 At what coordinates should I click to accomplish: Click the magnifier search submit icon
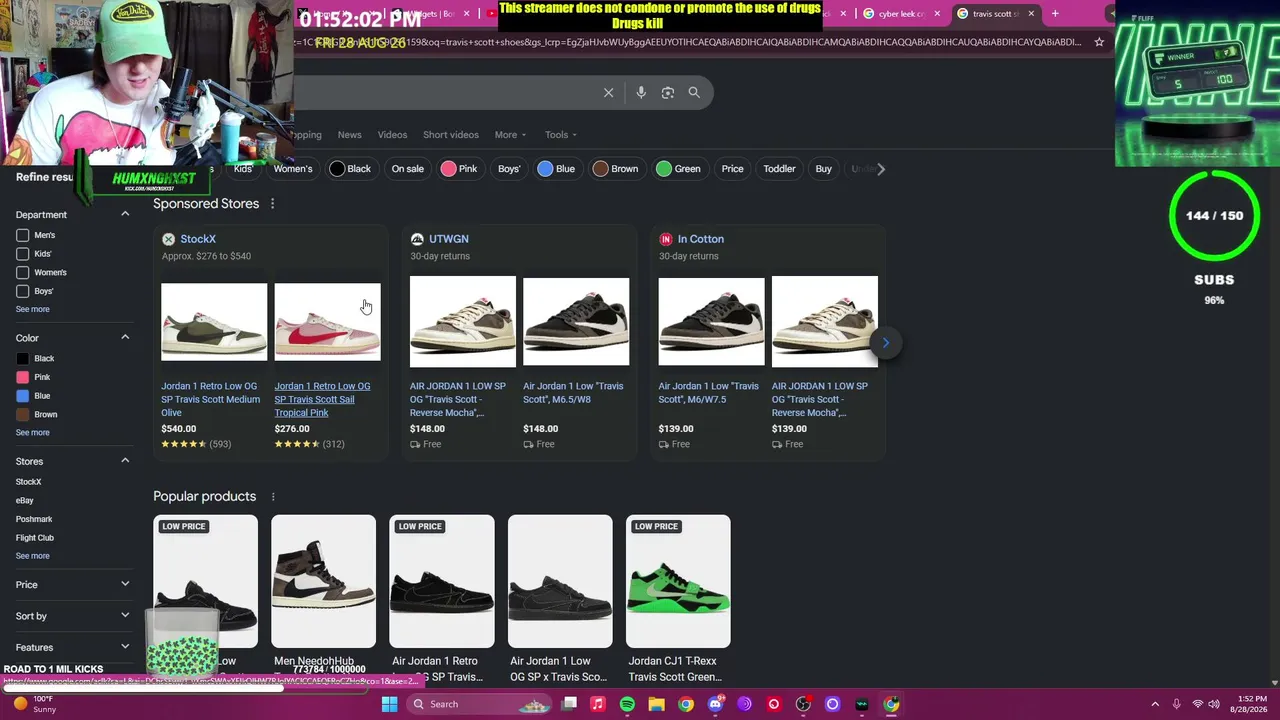click(x=694, y=93)
